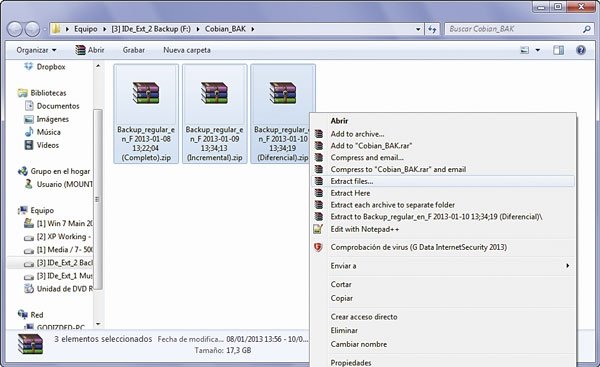Screen dimensions: 600x367
Task: Click the Unidad de DVD drive icon
Action: (x=29, y=289)
